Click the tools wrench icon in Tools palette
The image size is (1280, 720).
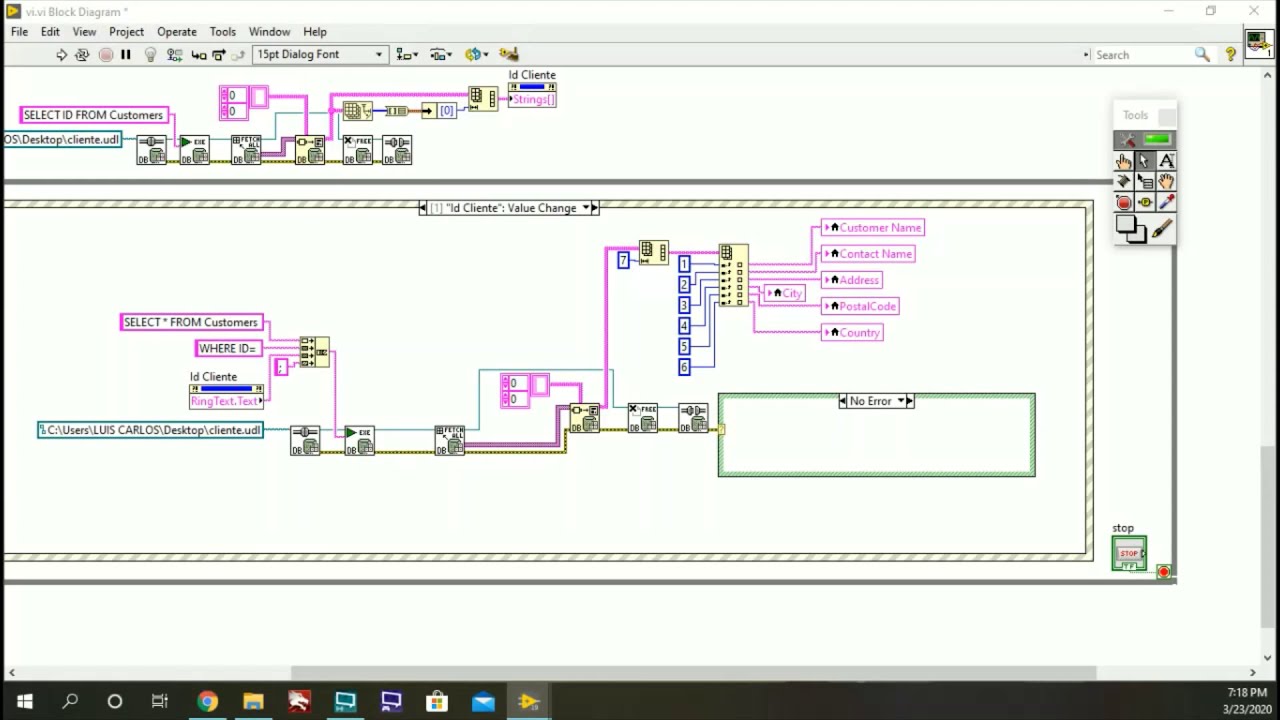click(1127, 140)
